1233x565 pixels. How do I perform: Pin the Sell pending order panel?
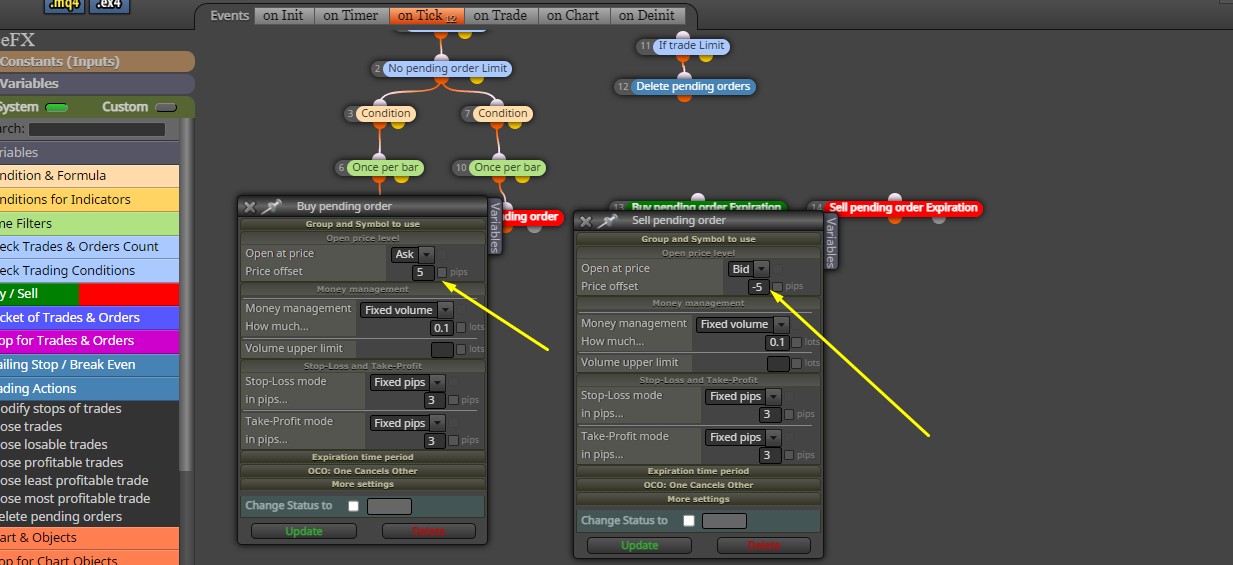[607, 221]
